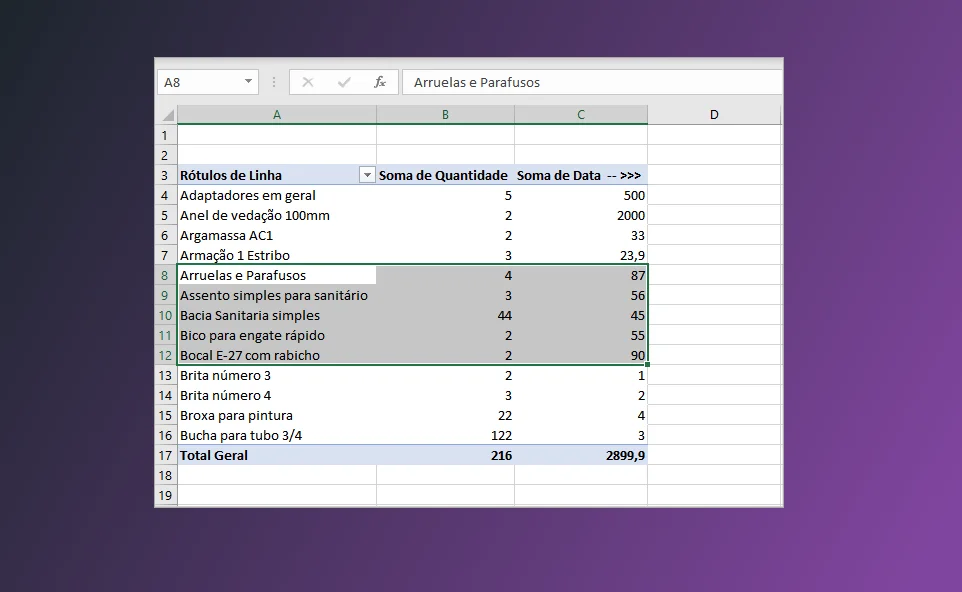Select row header 12
Screen dimensions: 962x592
tap(165, 355)
